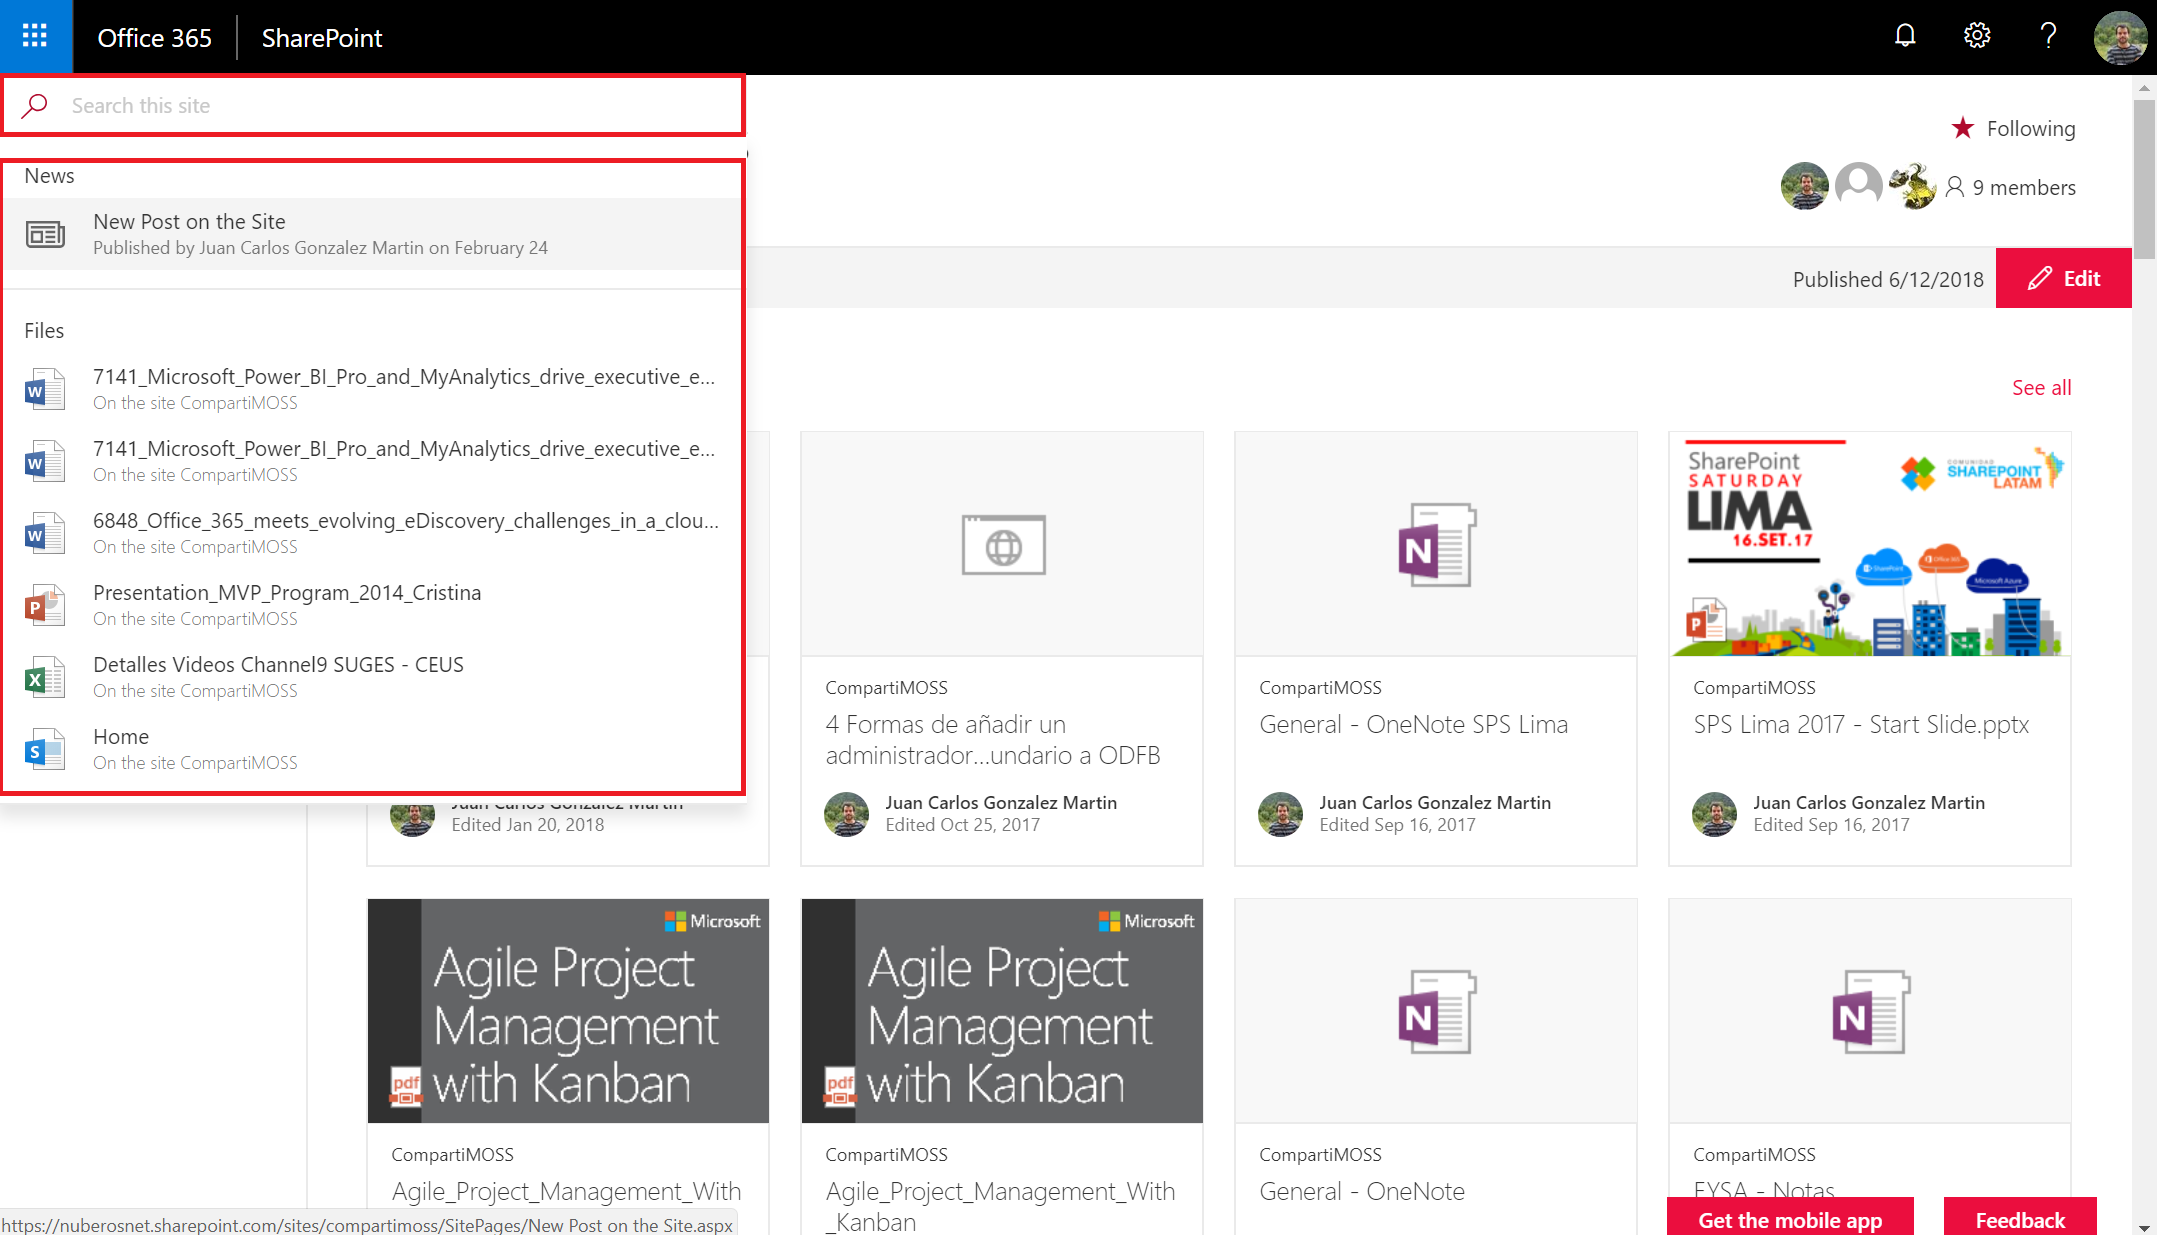
Task: Click Juan Carlos Gonzalez Martin on SPS Lima 2017 card
Action: (1869, 802)
